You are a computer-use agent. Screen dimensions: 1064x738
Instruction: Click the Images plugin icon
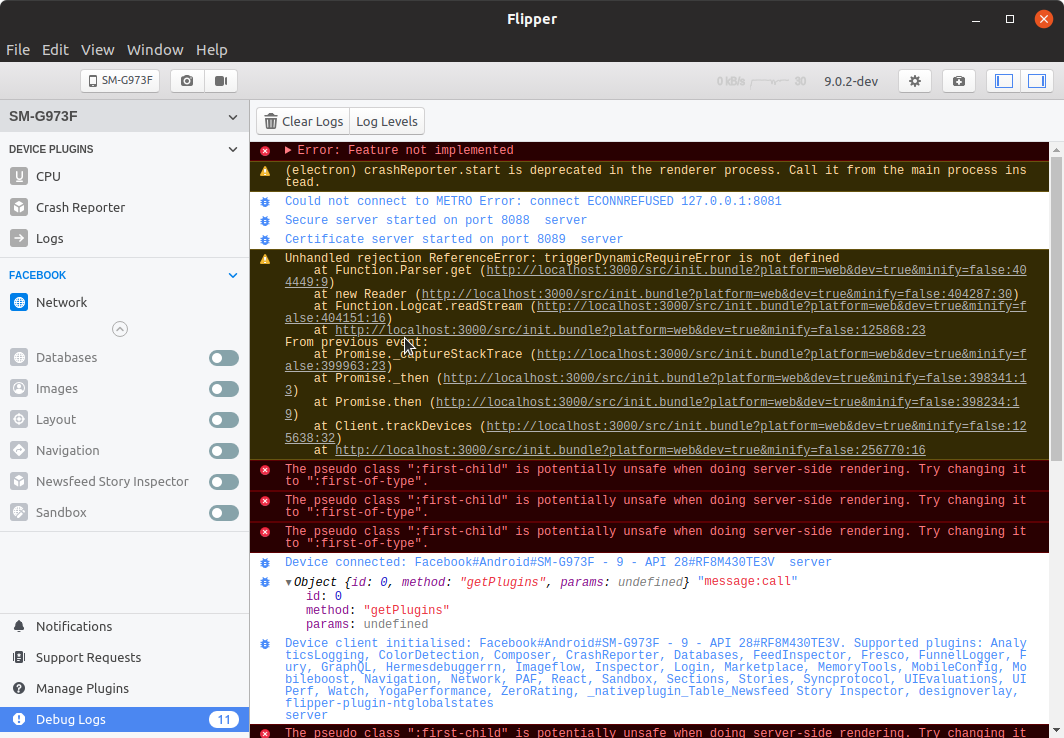[19, 389]
